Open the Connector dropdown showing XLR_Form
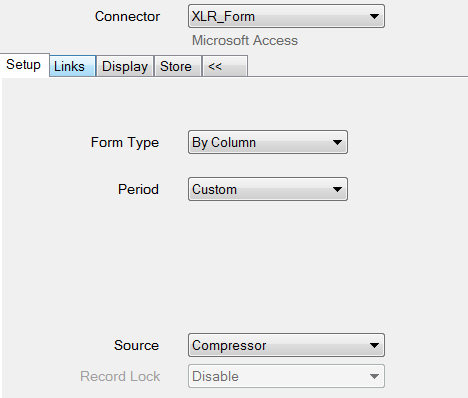Screen dimensions: 468x398 pos(286,16)
